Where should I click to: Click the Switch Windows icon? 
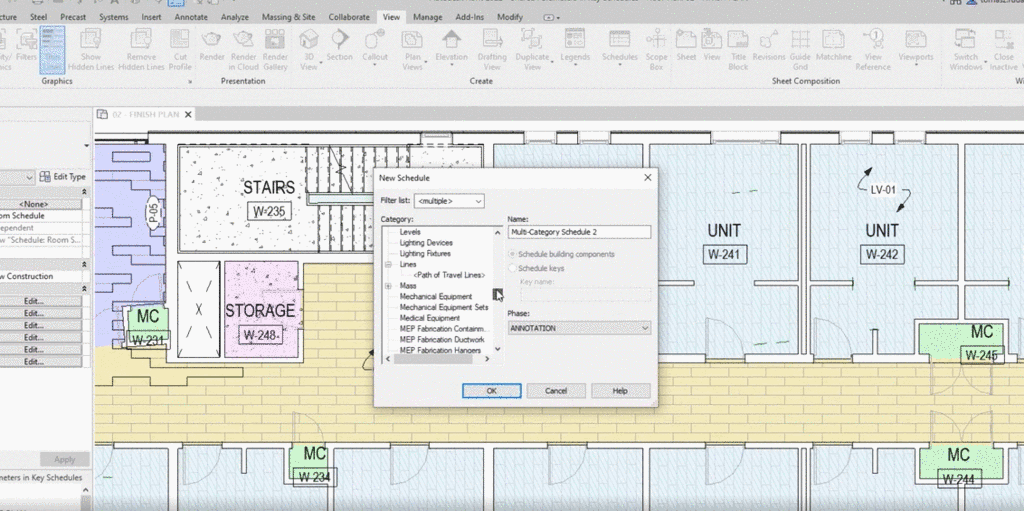coord(965,41)
